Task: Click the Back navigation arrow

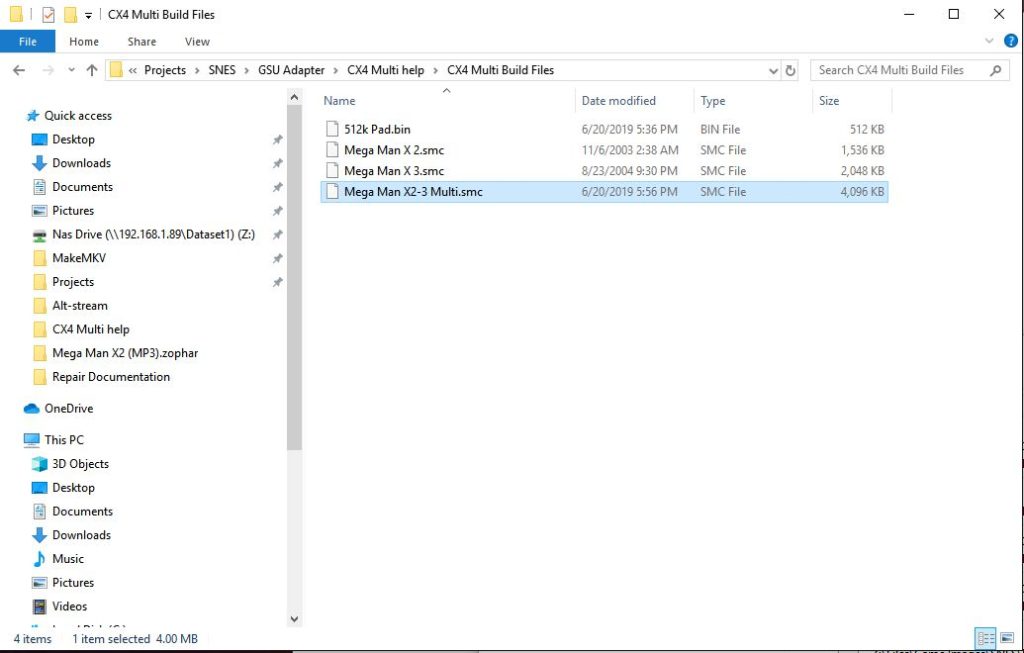Action: pyautogui.click(x=19, y=70)
